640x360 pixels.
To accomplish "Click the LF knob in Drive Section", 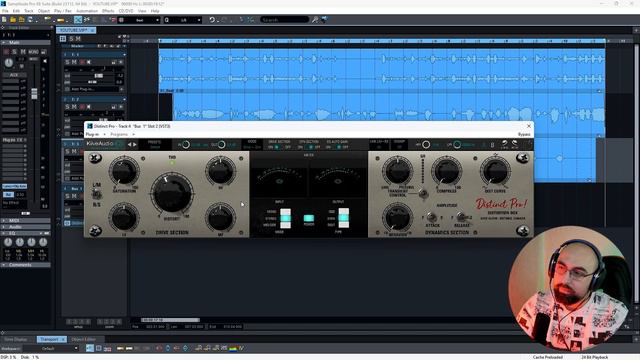I will point(124,218).
